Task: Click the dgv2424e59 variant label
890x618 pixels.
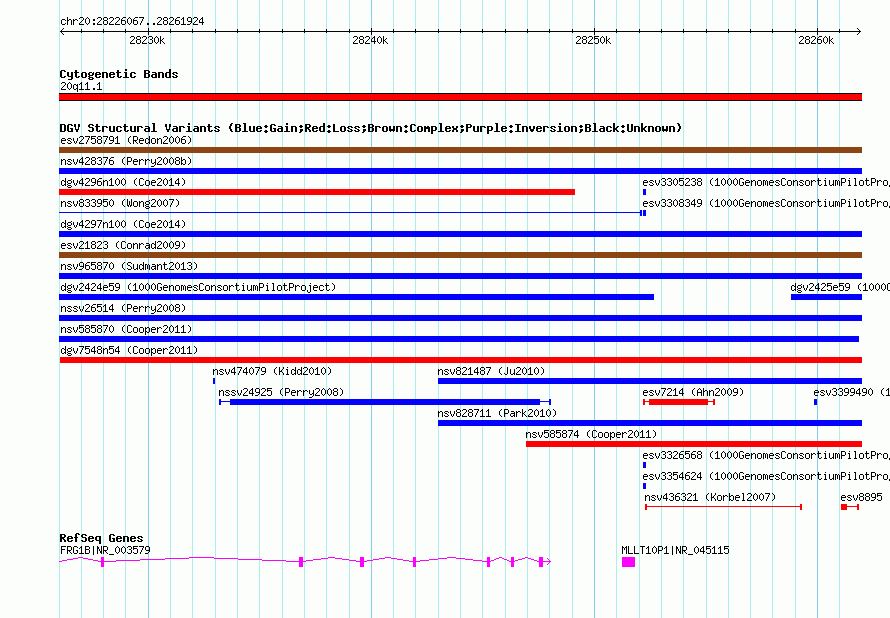Action: (198, 287)
